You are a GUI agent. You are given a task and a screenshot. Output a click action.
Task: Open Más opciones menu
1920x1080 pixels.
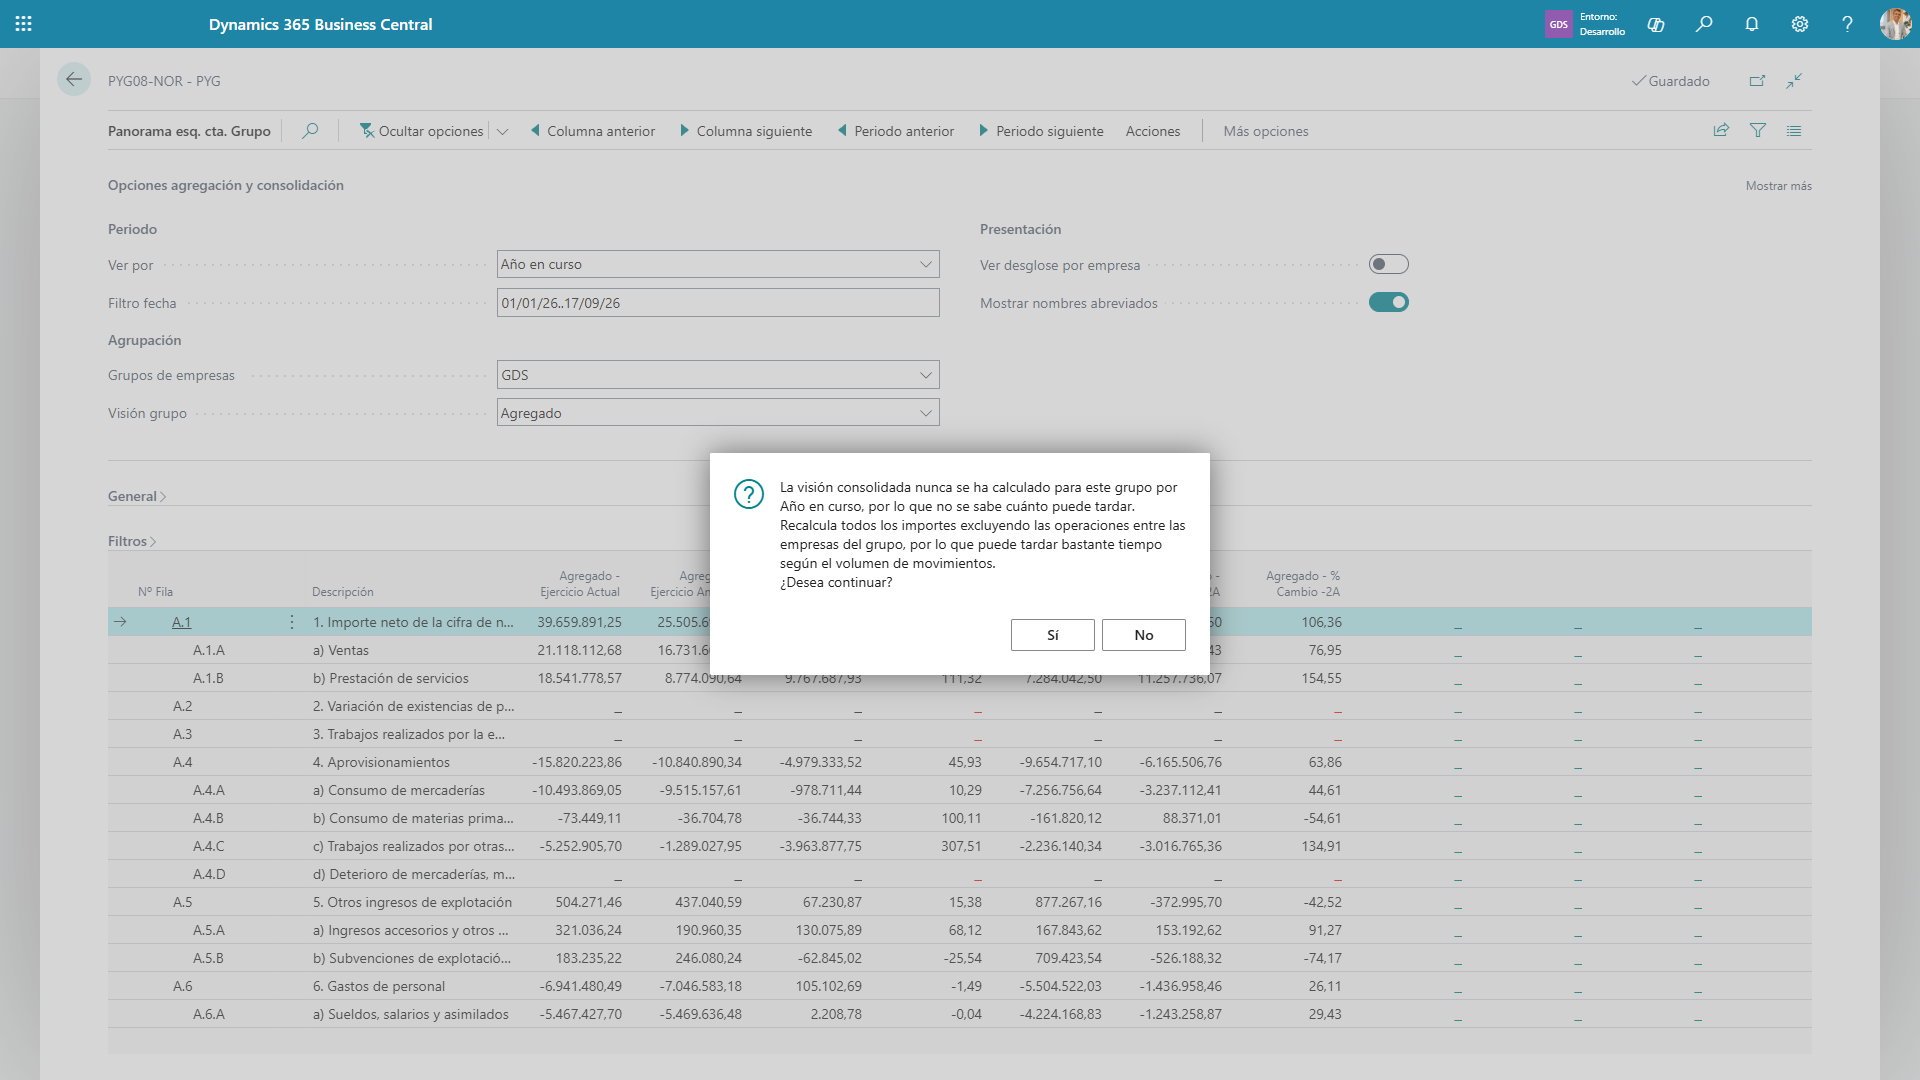point(1265,131)
